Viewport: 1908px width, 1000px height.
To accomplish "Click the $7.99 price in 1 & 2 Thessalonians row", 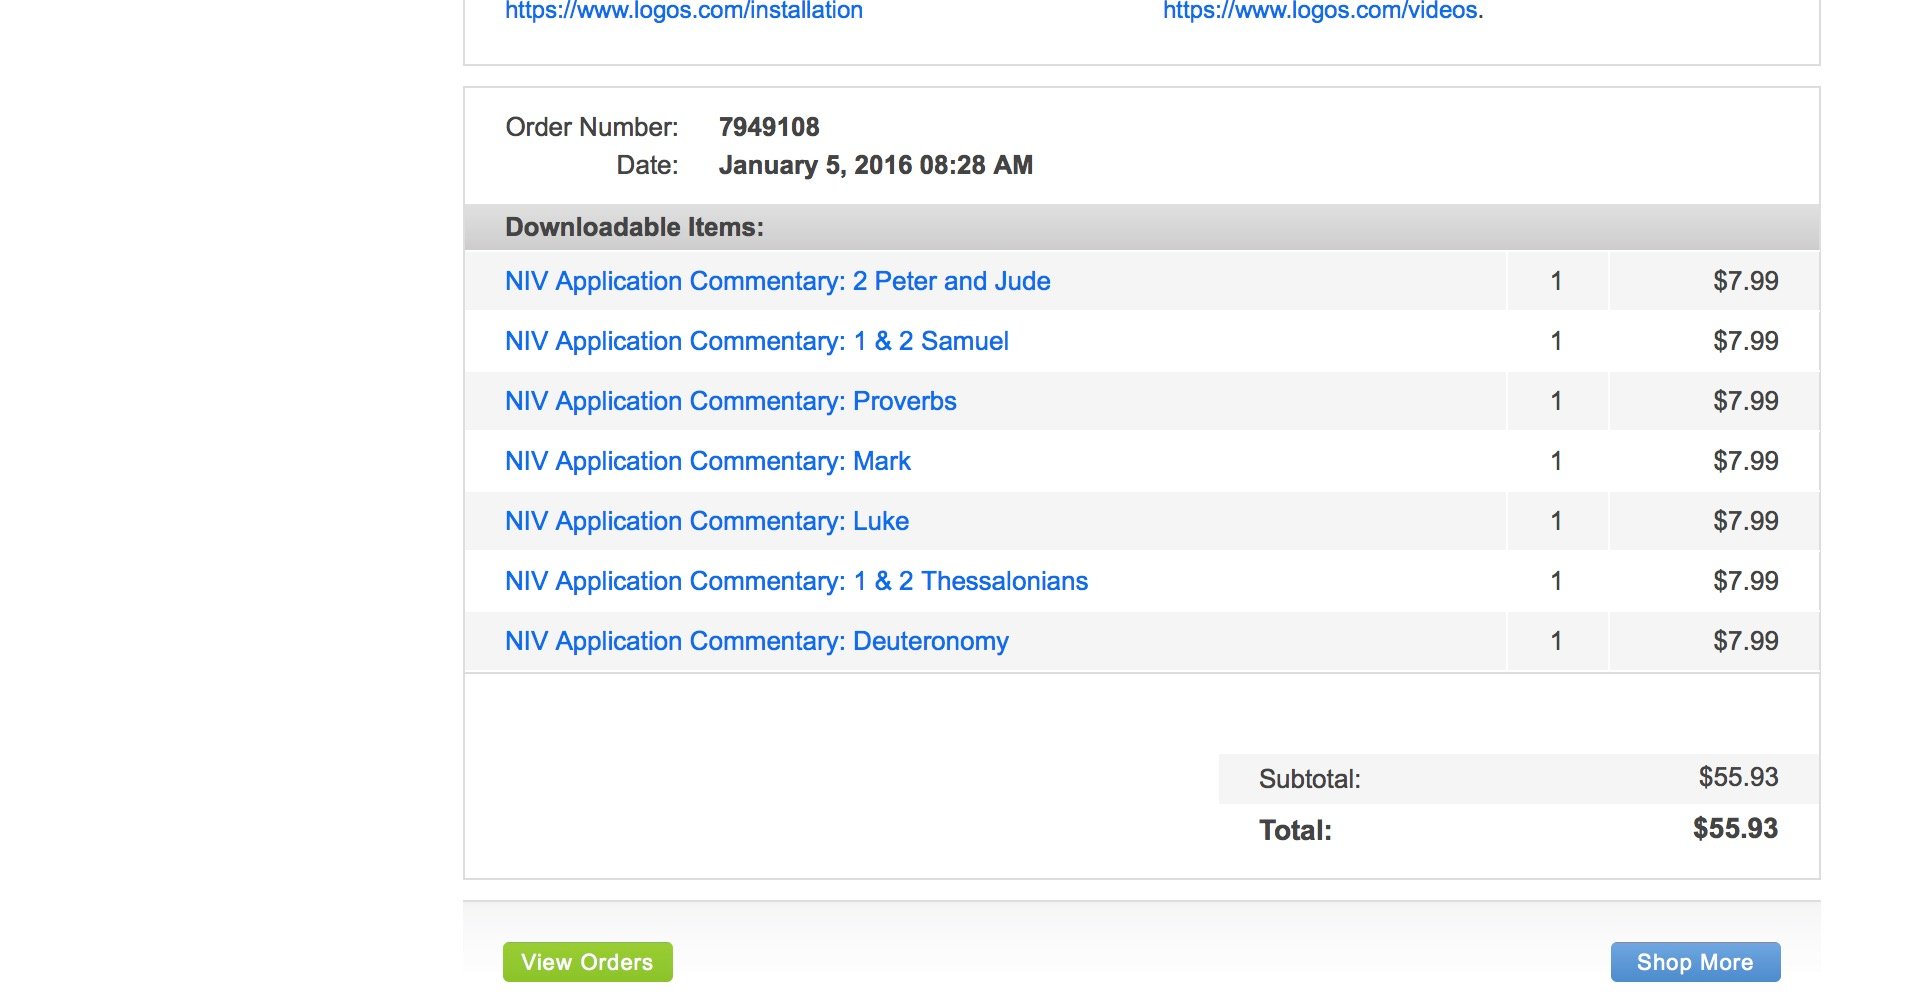I will (1745, 581).
